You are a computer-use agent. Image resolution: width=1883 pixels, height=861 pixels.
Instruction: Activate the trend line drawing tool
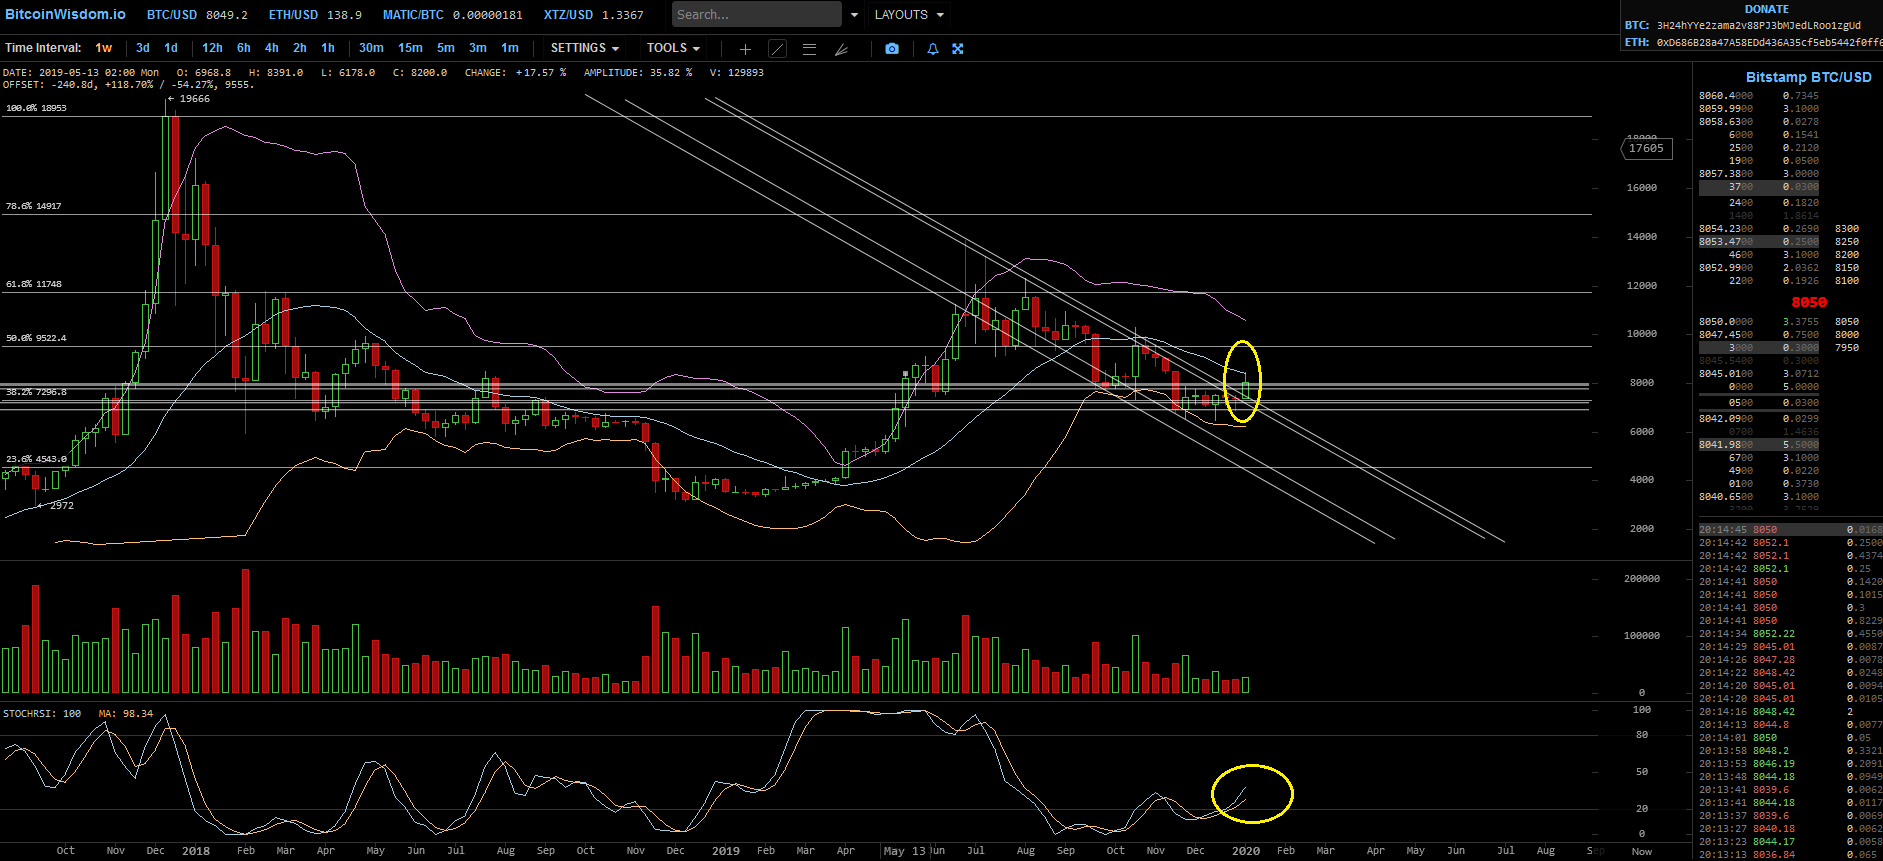pyautogui.click(x=777, y=48)
